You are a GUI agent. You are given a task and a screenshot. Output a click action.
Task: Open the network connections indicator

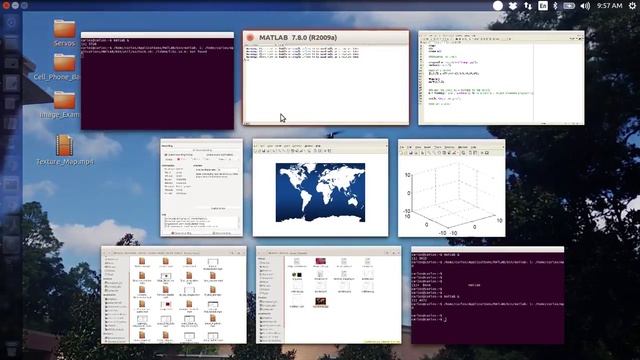click(x=528, y=6)
